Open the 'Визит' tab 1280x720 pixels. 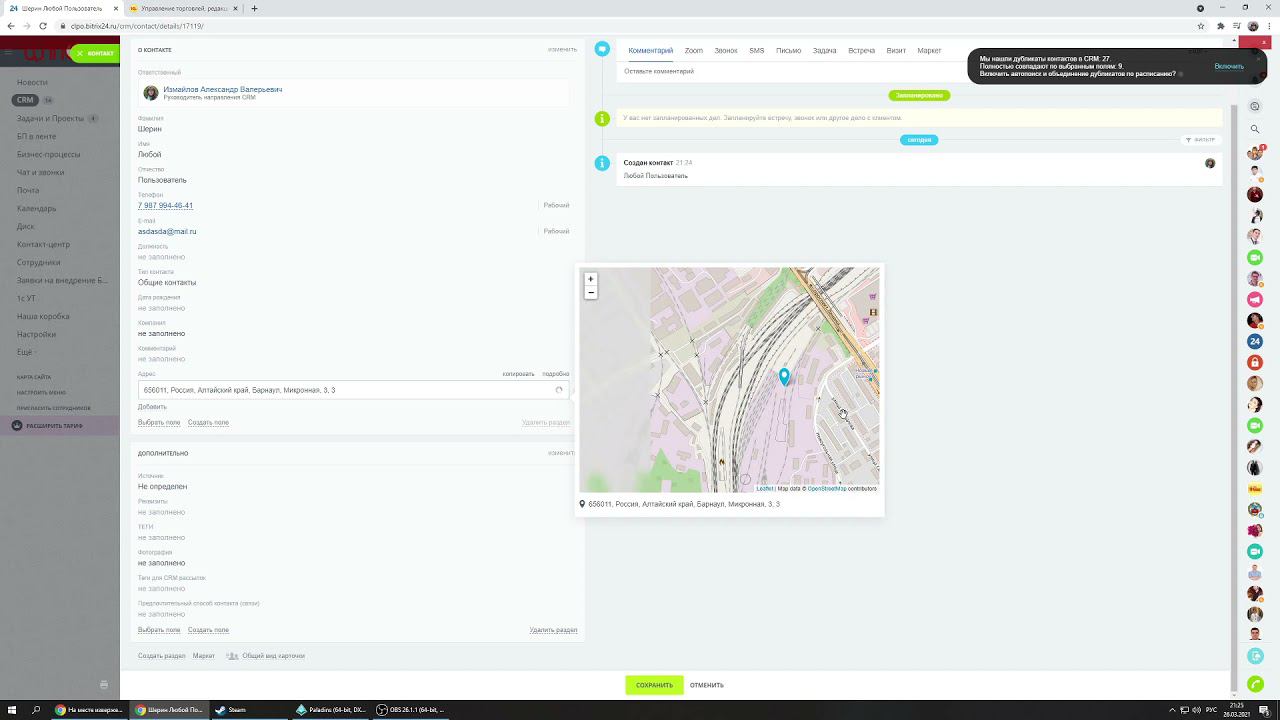click(896, 50)
